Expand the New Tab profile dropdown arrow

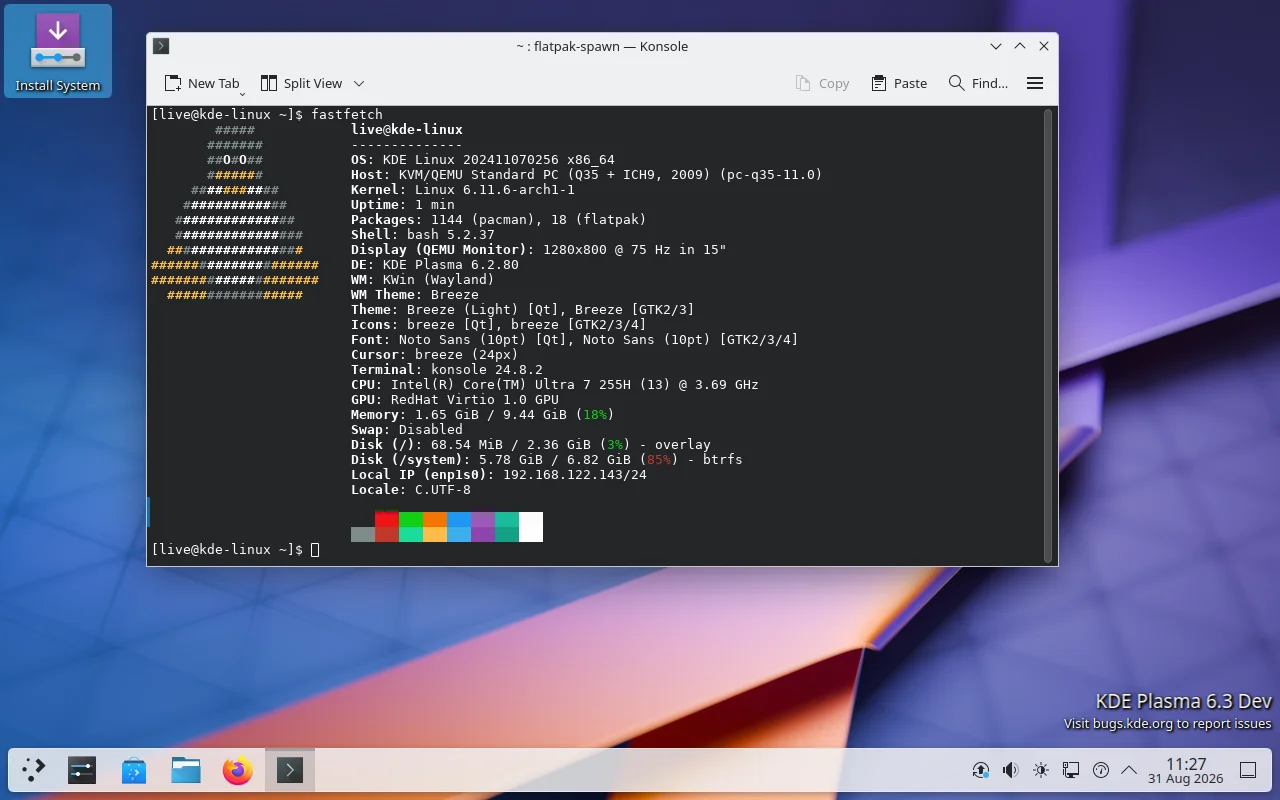point(242,93)
